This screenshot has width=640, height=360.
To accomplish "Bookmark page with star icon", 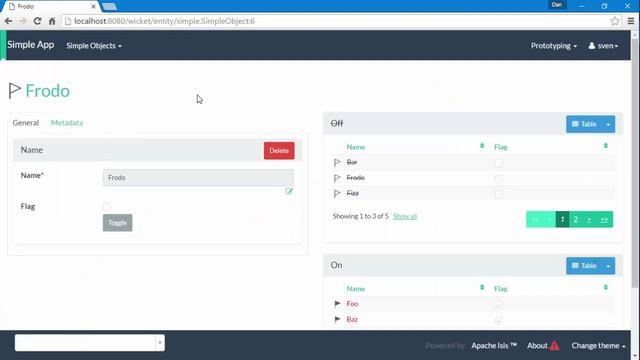I will click(x=615, y=21).
